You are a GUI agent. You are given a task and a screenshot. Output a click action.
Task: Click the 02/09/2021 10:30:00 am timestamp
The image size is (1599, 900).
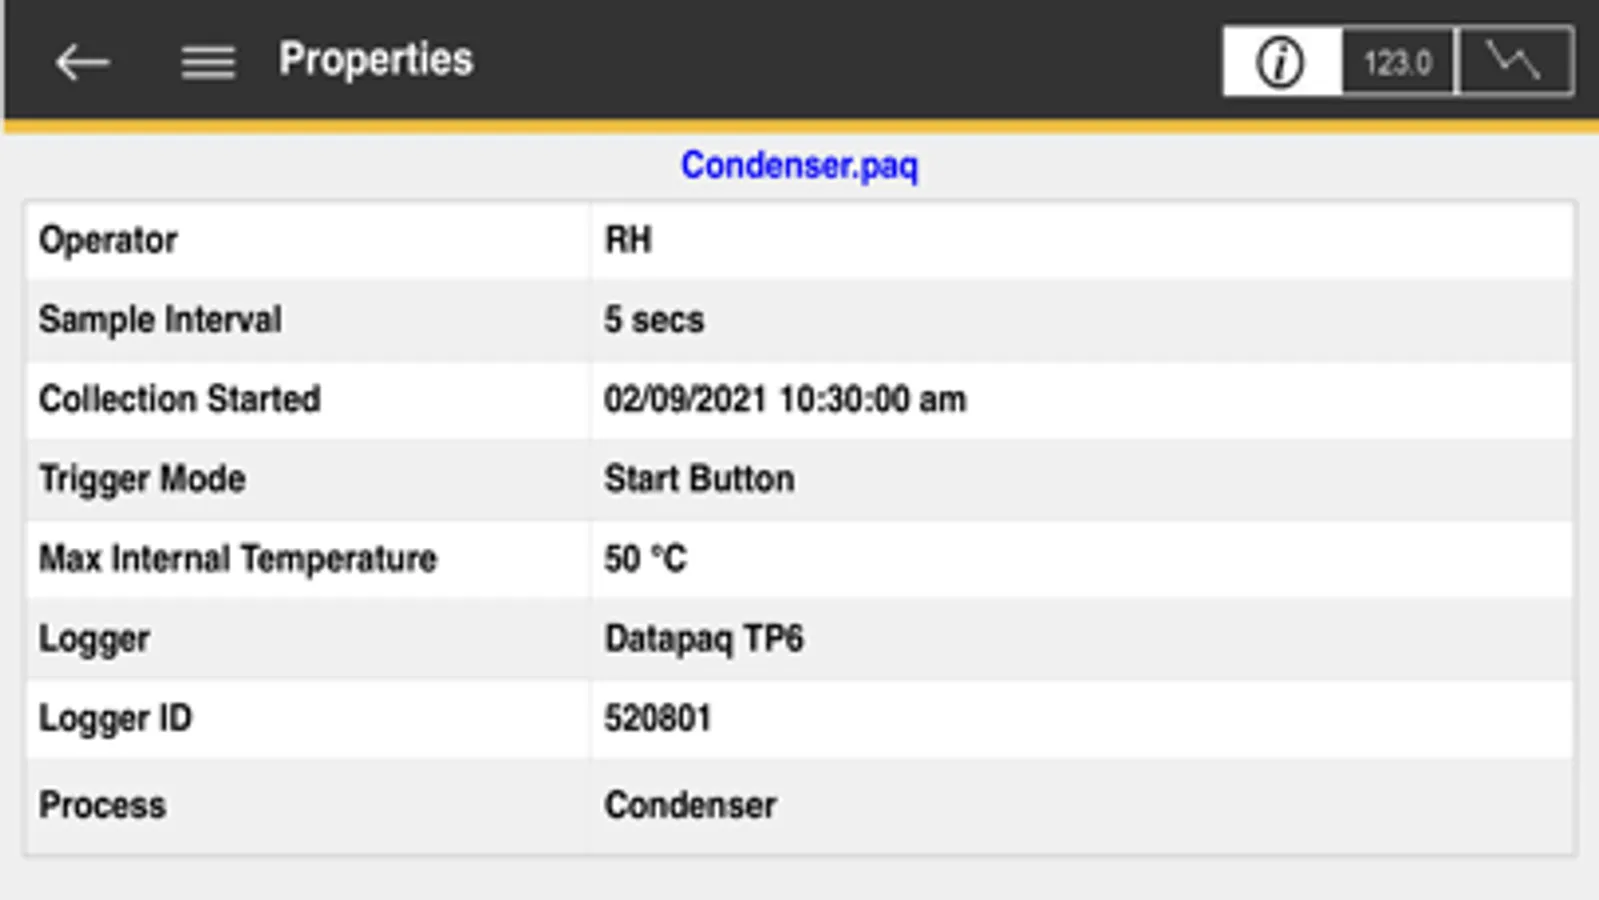click(x=785, y=399)
